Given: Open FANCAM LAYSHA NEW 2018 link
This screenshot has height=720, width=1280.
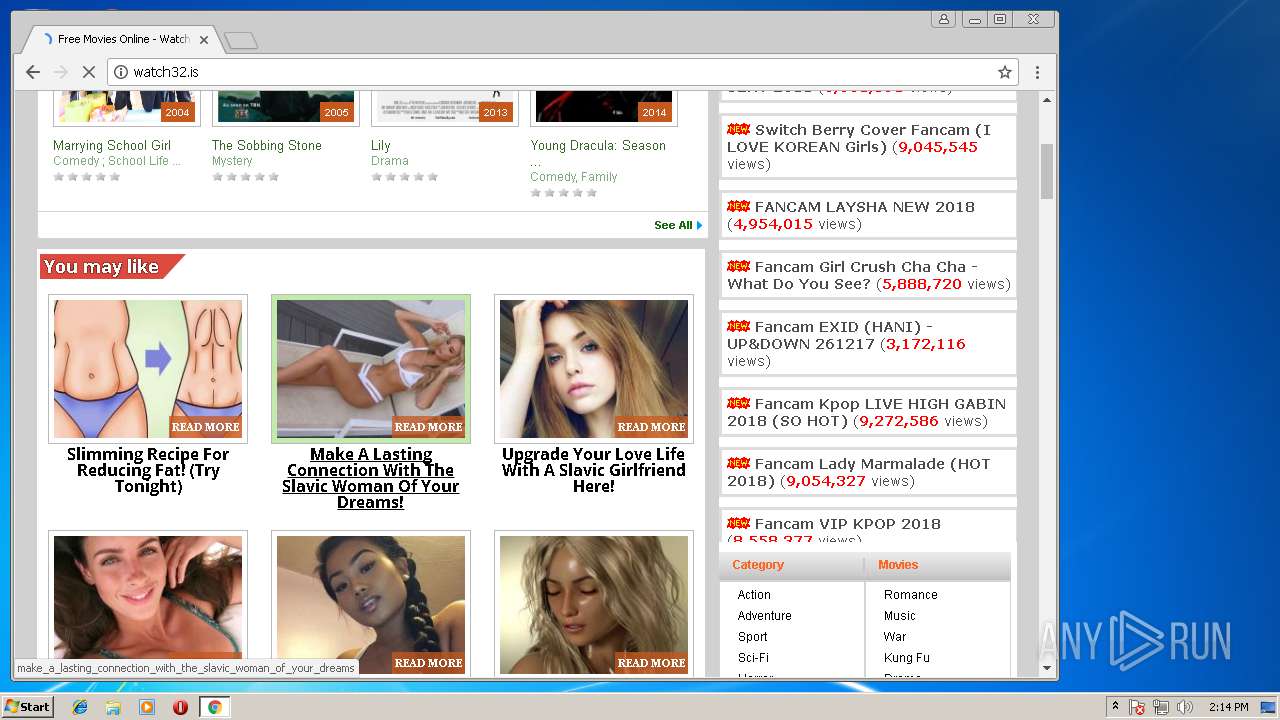Looking at the screenshot, I should coord(864,207).
